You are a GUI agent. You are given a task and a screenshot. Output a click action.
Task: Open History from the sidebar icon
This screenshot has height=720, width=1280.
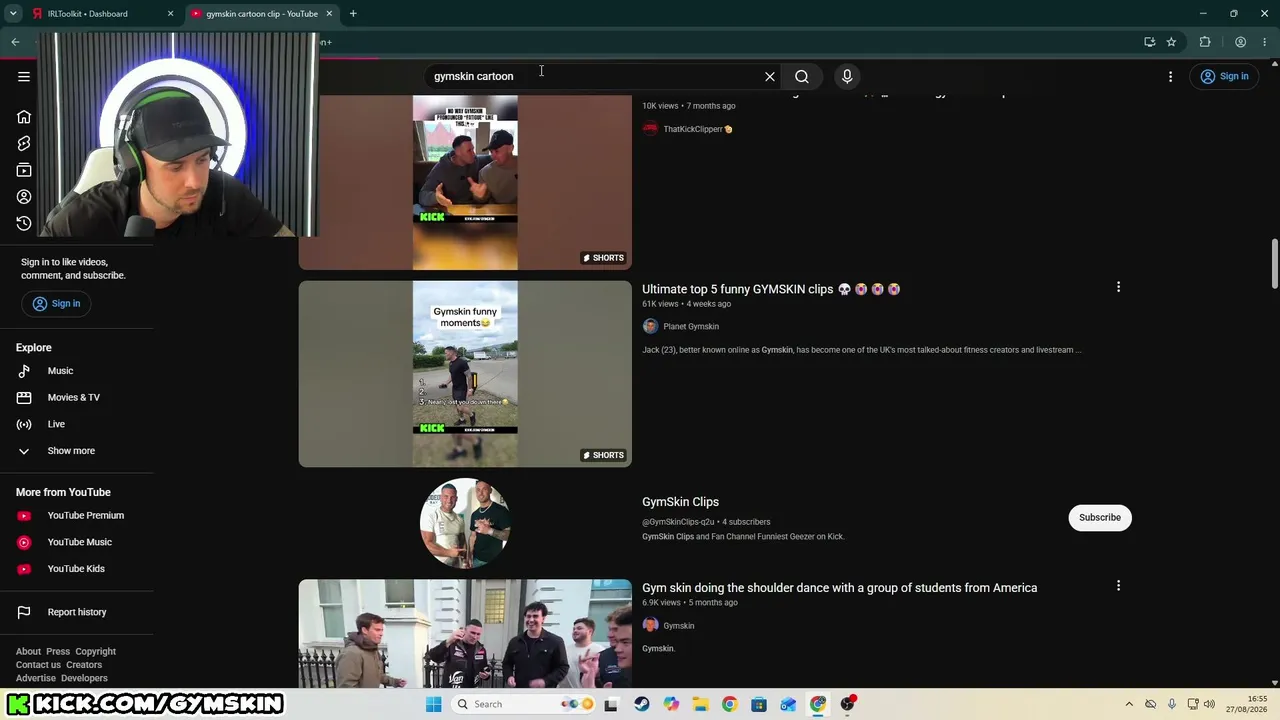tap(24, 223)
